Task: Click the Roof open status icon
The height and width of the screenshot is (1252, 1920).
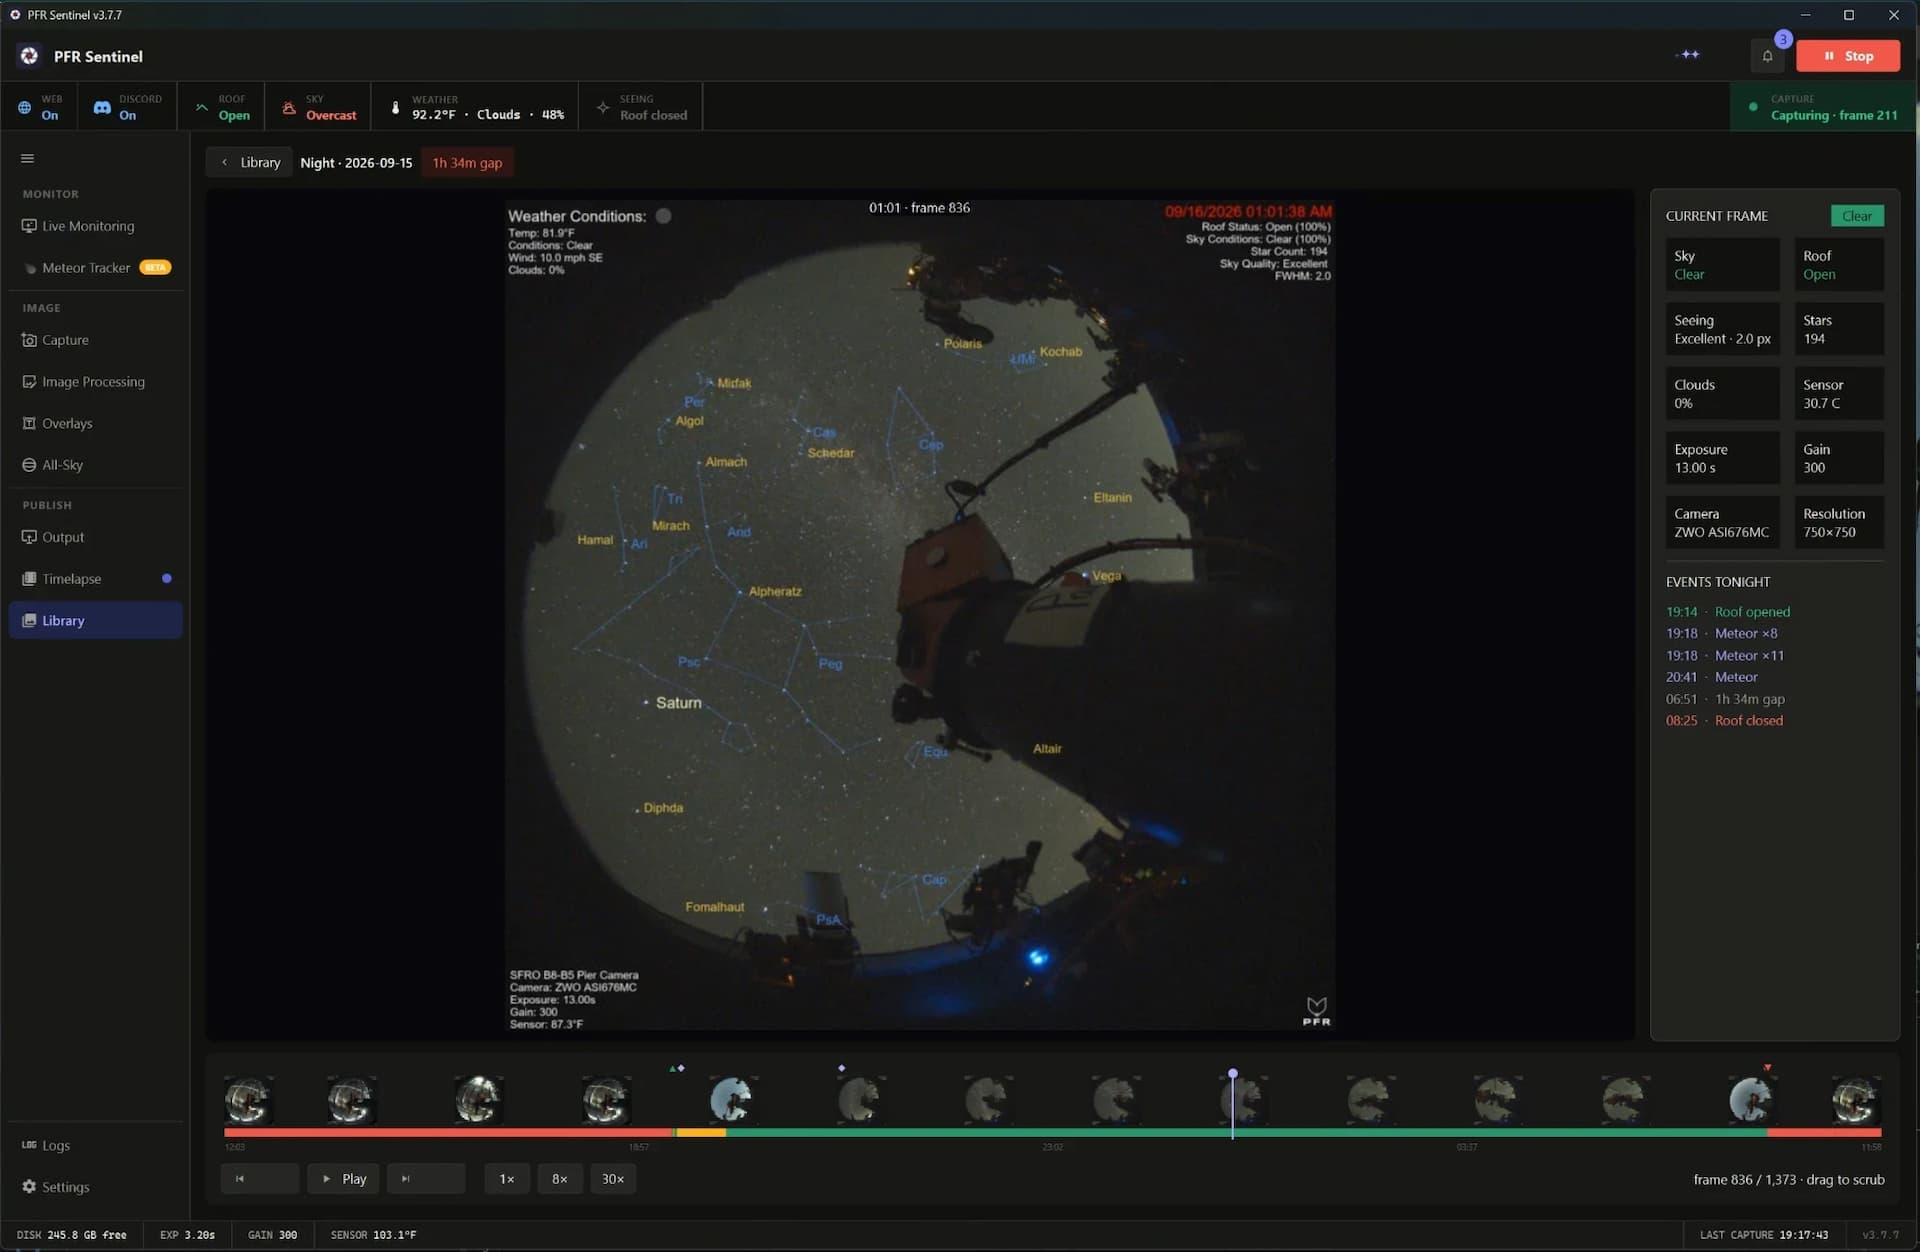Action: 201,107
